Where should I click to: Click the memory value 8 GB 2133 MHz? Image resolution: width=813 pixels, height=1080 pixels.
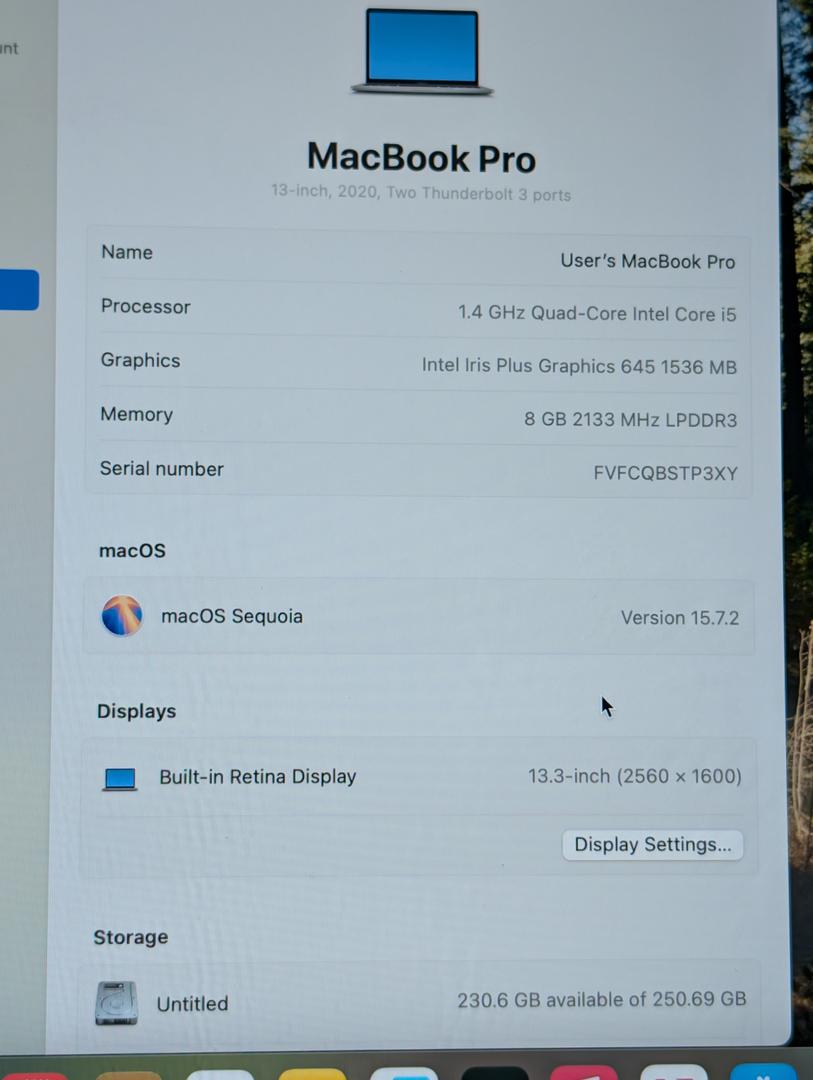[630, 419]
